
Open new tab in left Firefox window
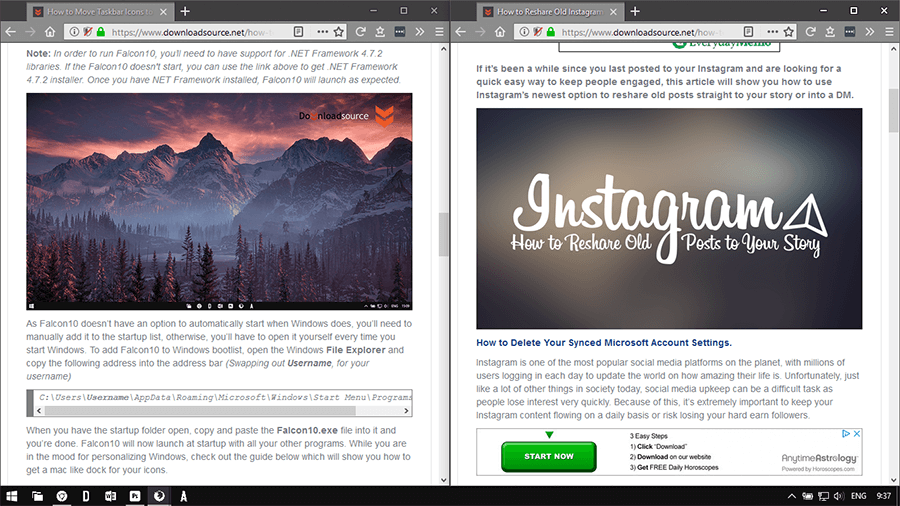(x=185, y=11)
